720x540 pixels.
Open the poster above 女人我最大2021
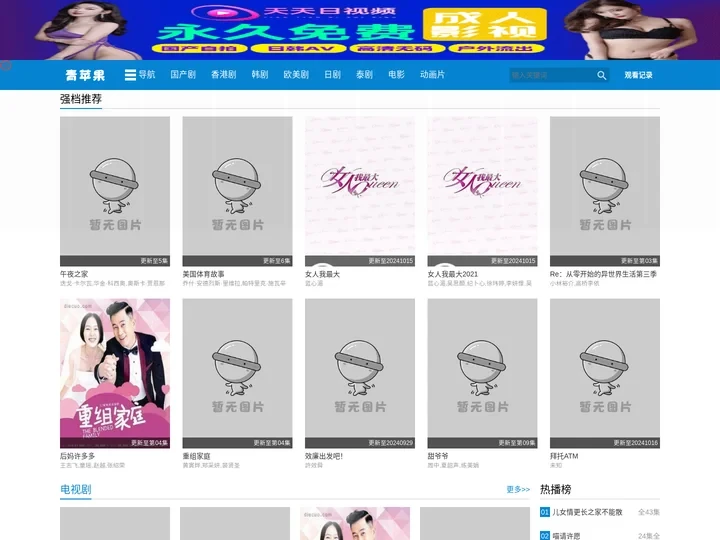(x=483, y=191)
